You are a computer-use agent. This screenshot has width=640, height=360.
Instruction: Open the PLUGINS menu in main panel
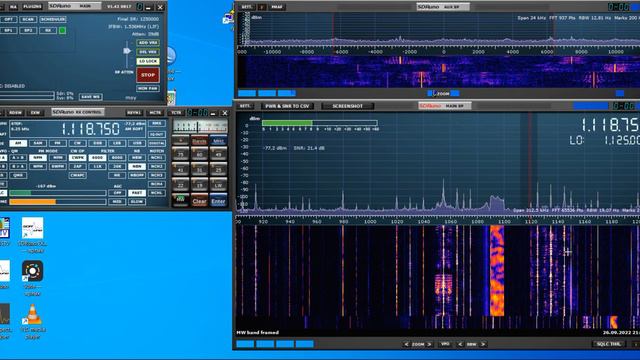click(x=32, y=7)
